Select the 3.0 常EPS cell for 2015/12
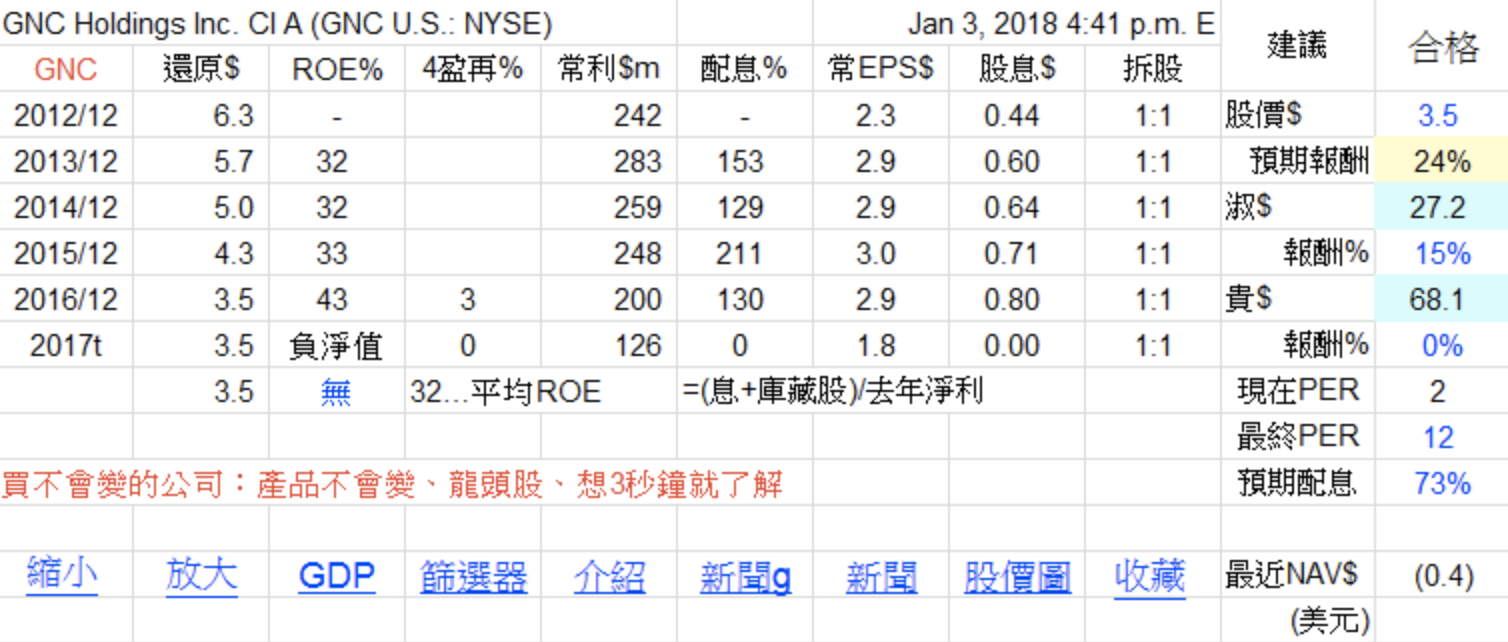 point(881,253)
